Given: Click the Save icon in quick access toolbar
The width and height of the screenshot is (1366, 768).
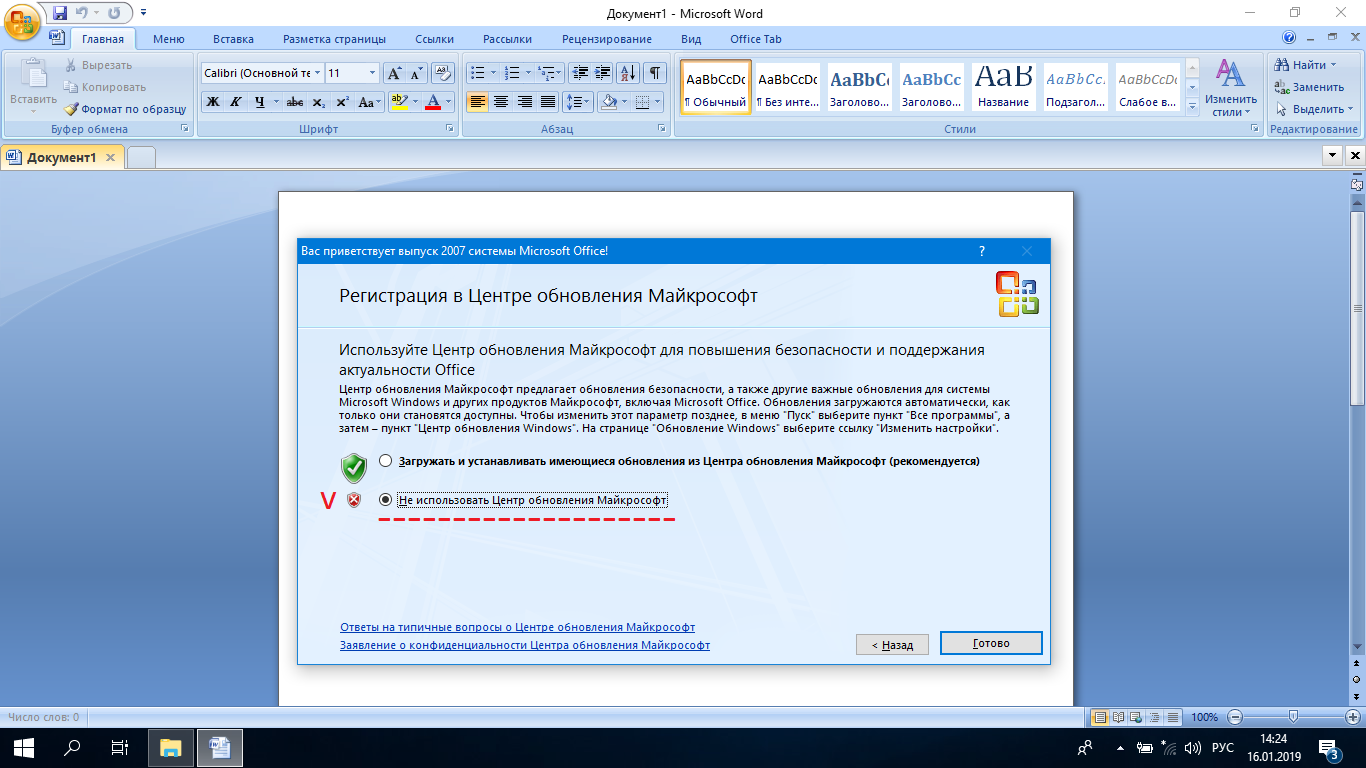Looking at the screenshot, I should (x=60, y=13).
